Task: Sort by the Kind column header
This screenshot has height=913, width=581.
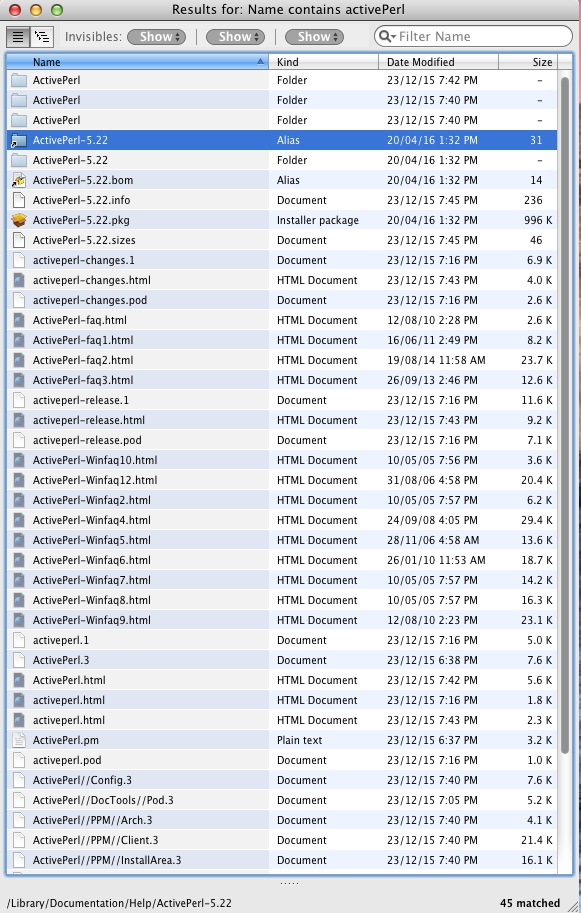Action: tap(324, 62)
